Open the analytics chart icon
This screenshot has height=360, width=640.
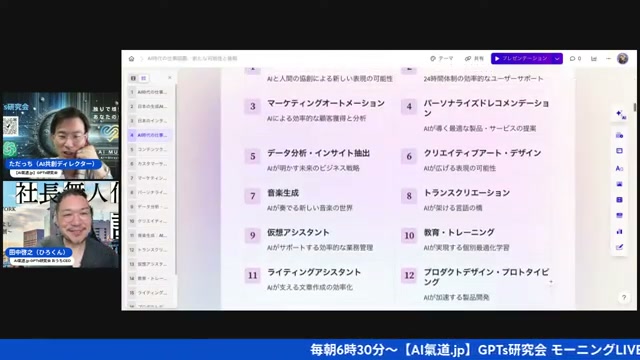pyautogui.click(x=594, y=59)
